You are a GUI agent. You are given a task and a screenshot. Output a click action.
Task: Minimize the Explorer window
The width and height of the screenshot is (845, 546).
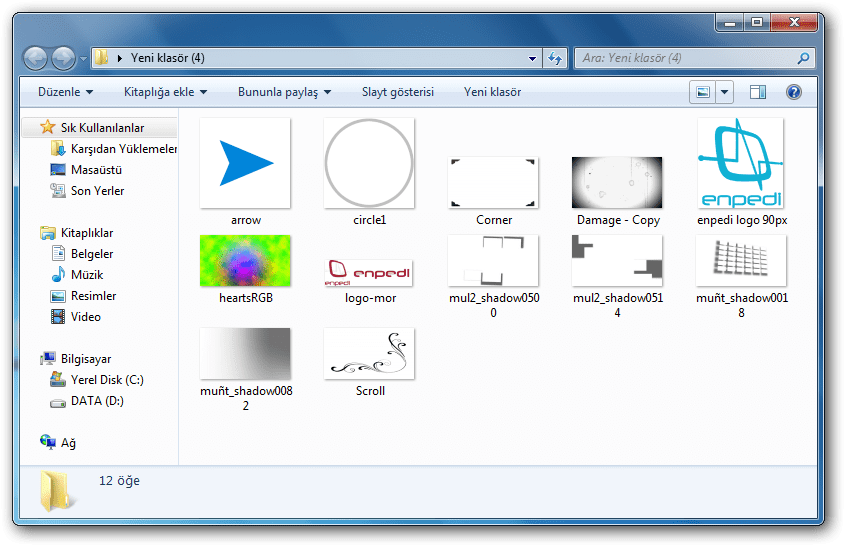[730, 23]
